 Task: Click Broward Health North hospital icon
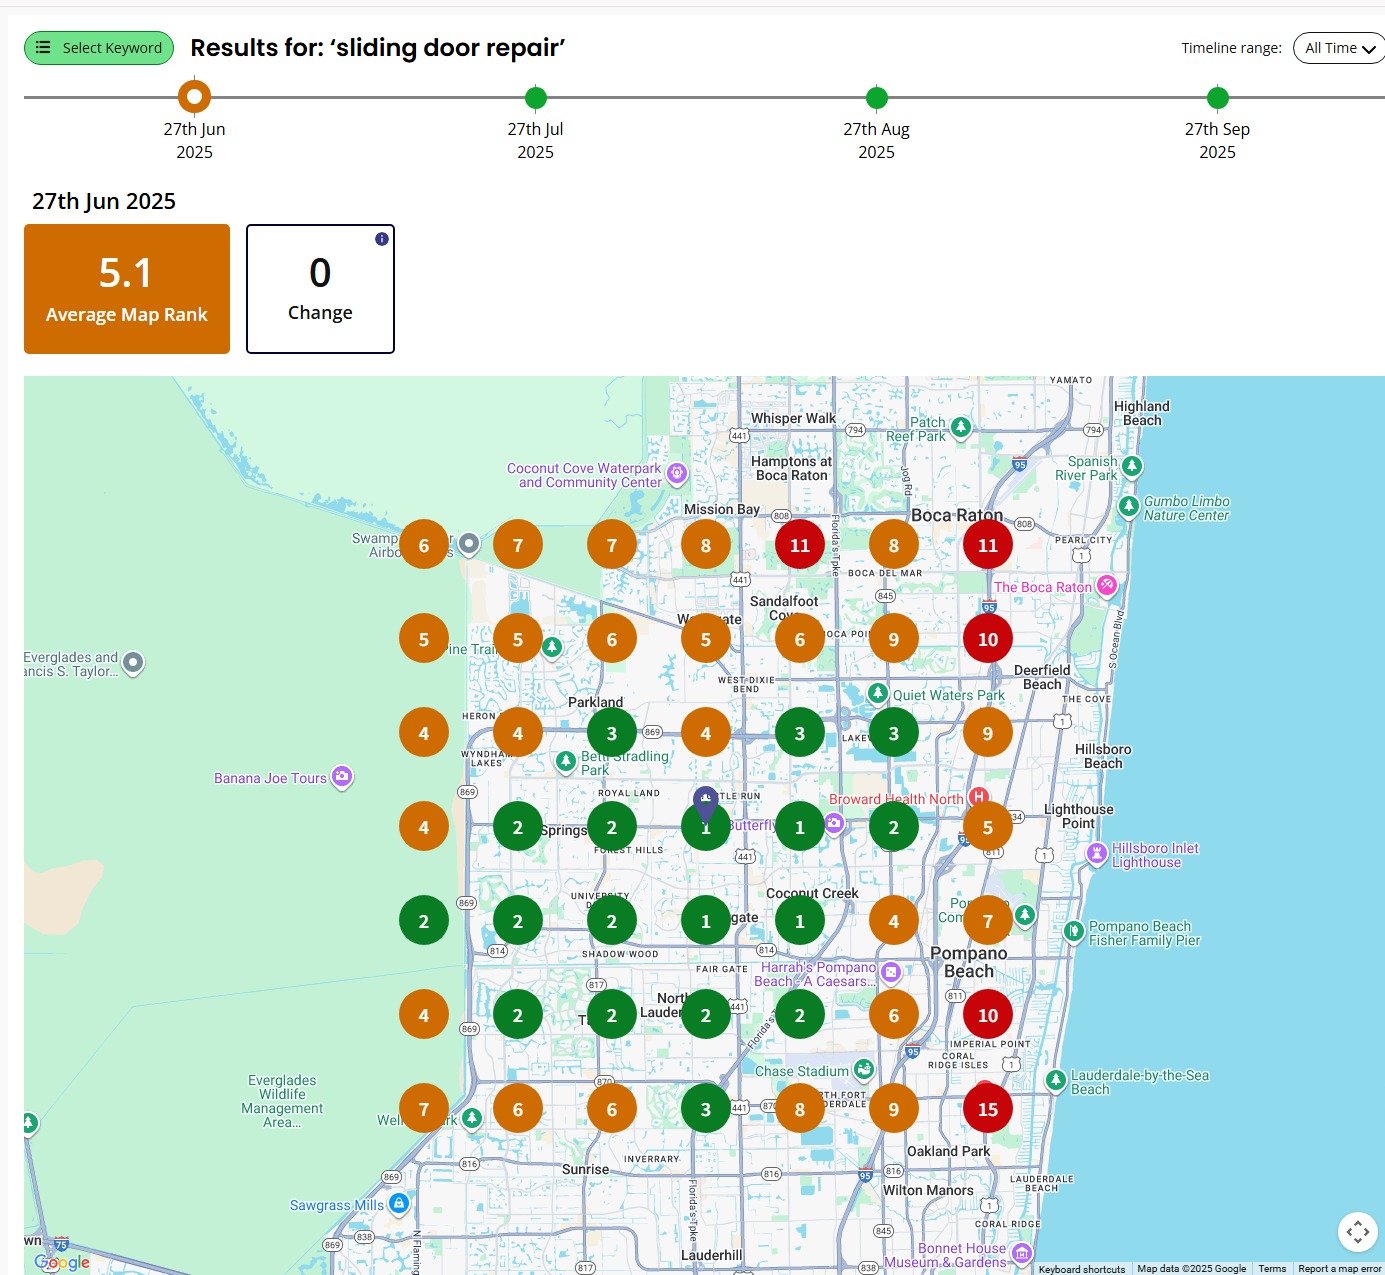coord(978,797)
